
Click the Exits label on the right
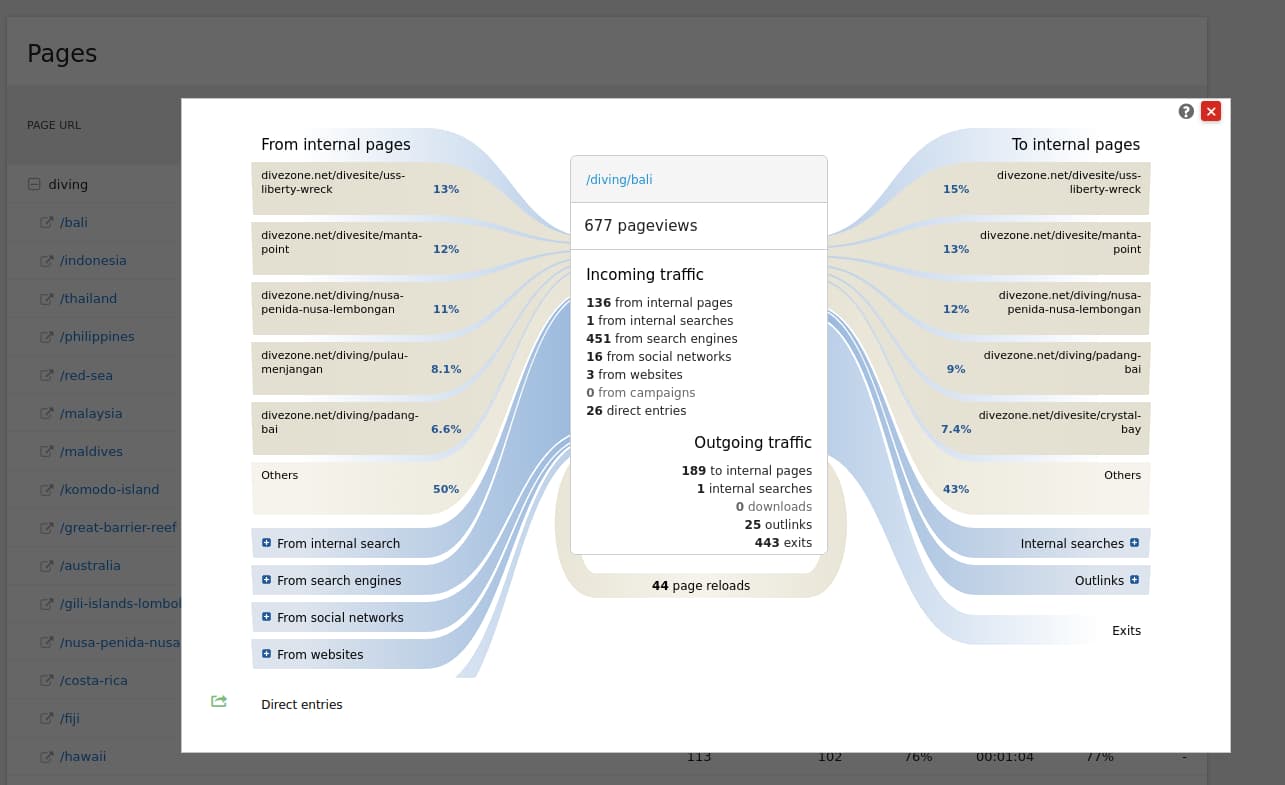pyautogui.click(x=1126, y=631)
